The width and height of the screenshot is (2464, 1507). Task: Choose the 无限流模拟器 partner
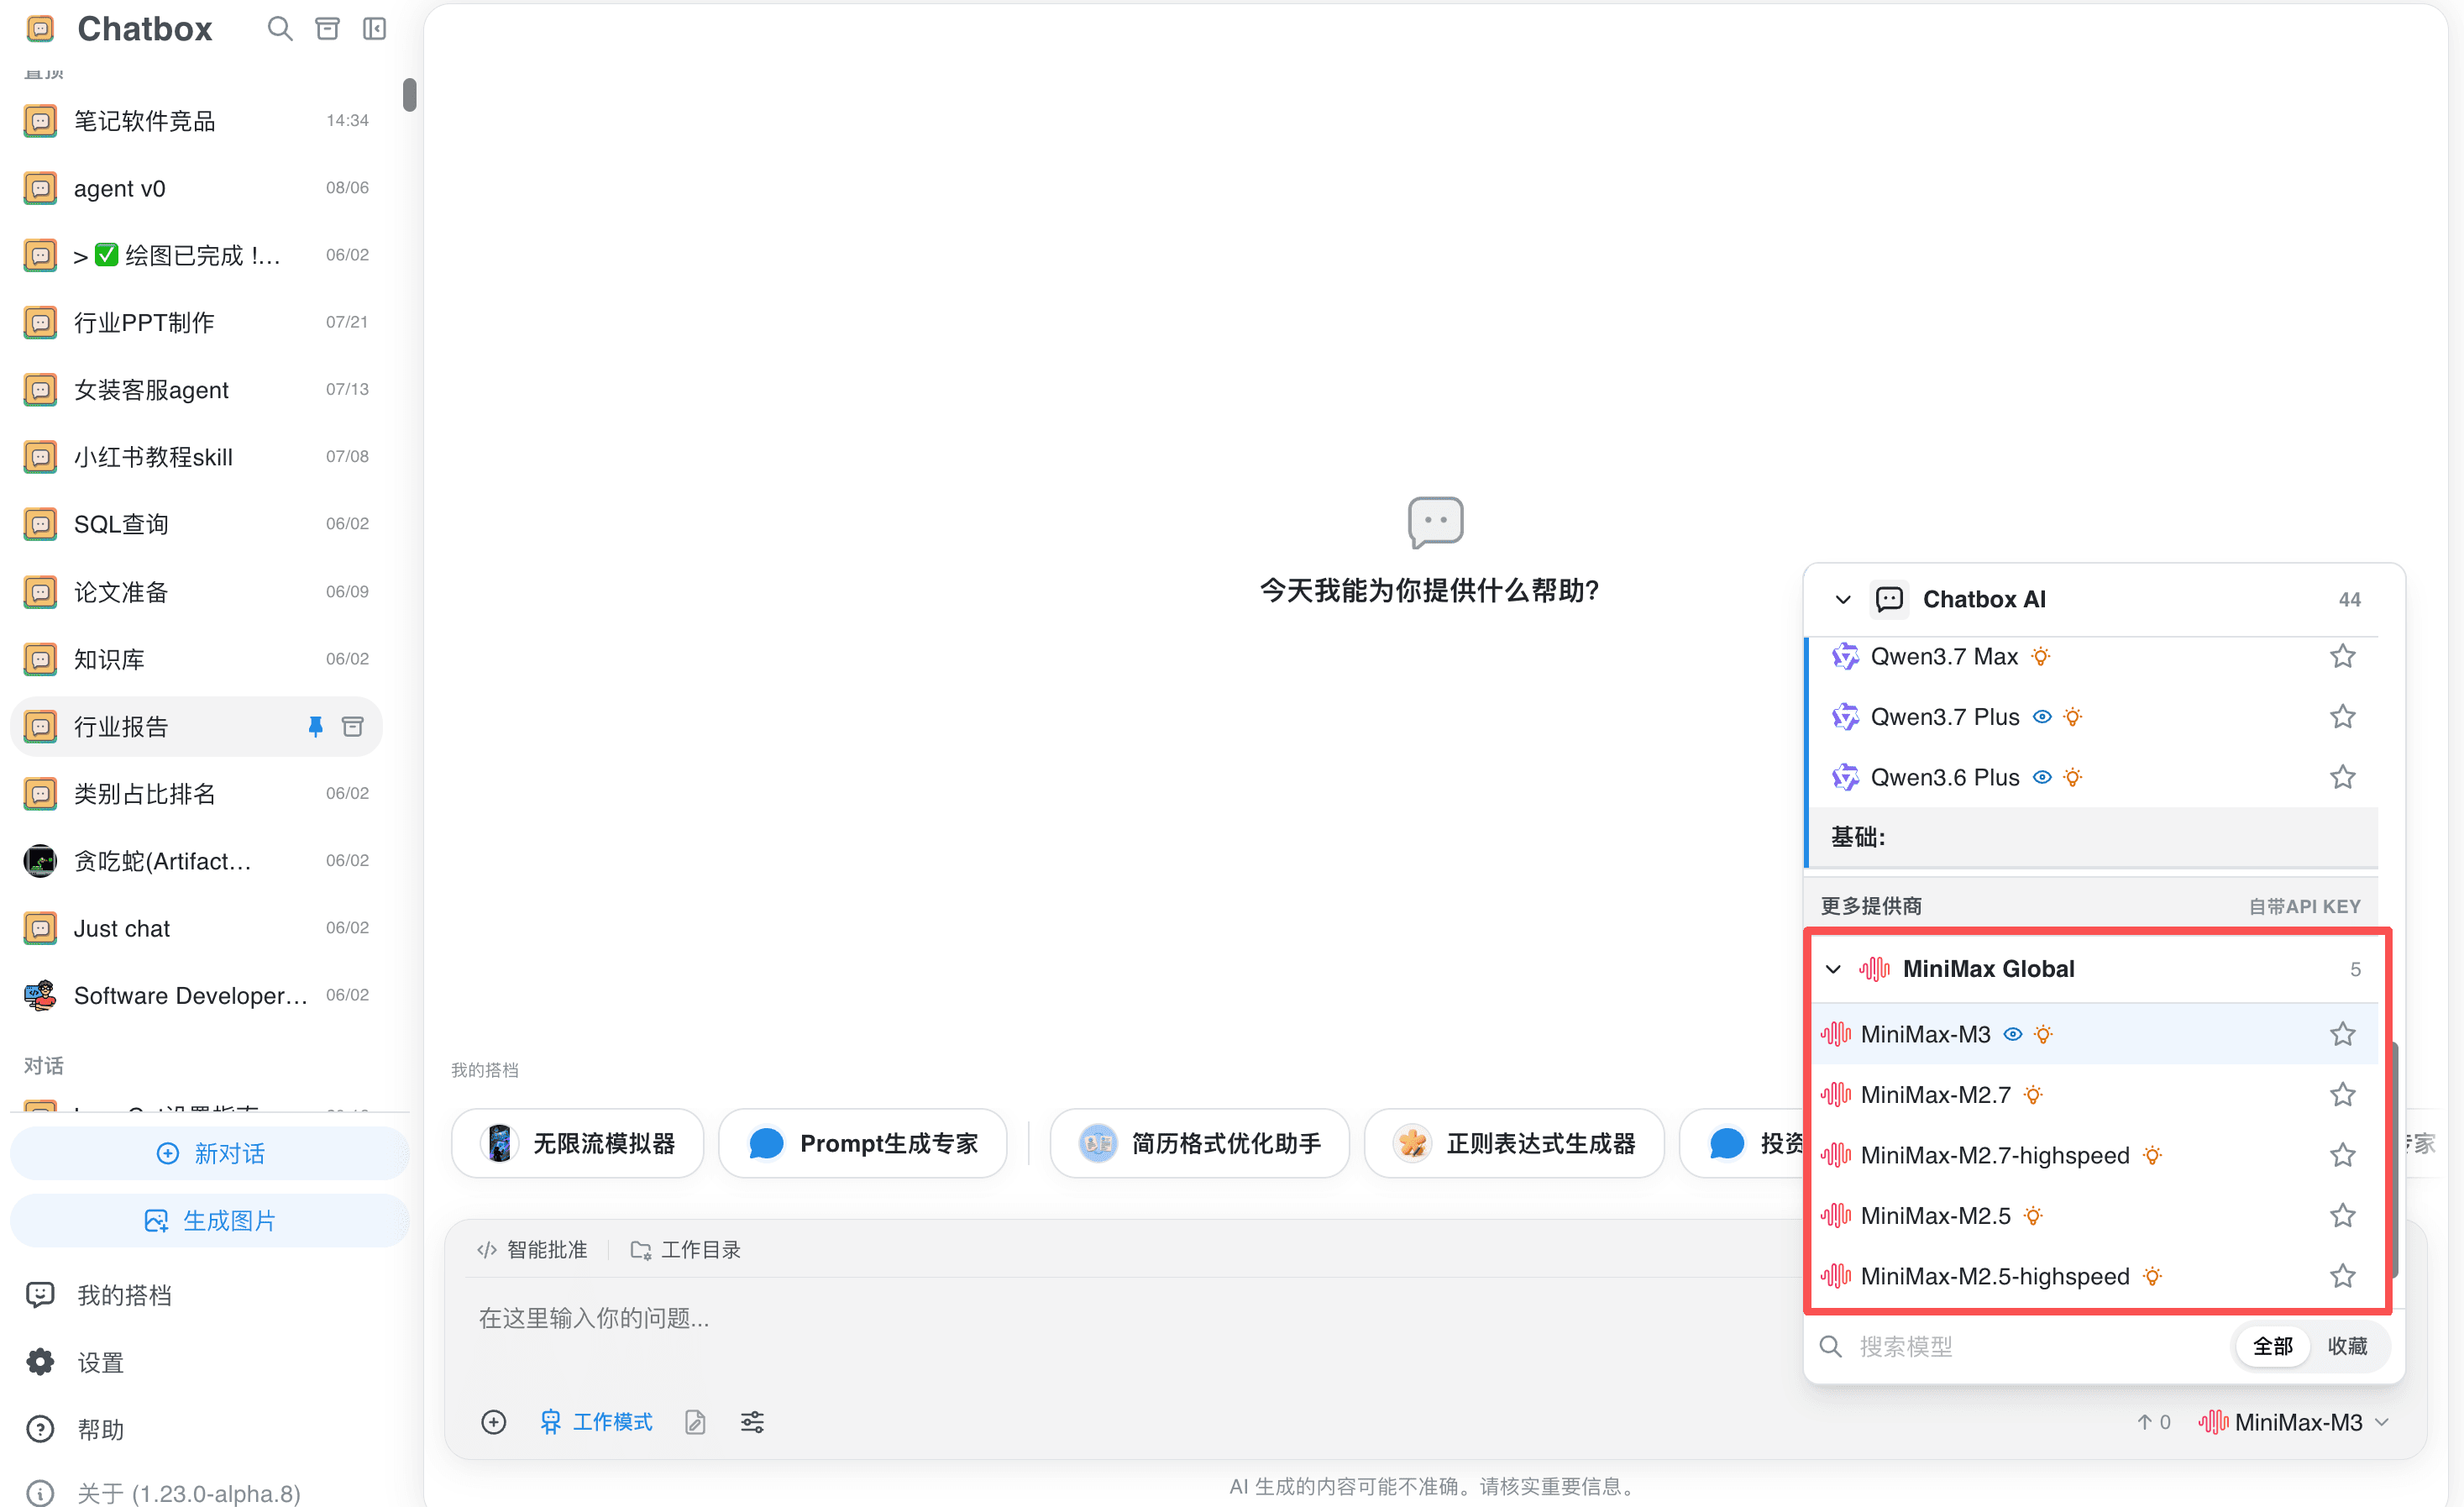pos(578,1143)
